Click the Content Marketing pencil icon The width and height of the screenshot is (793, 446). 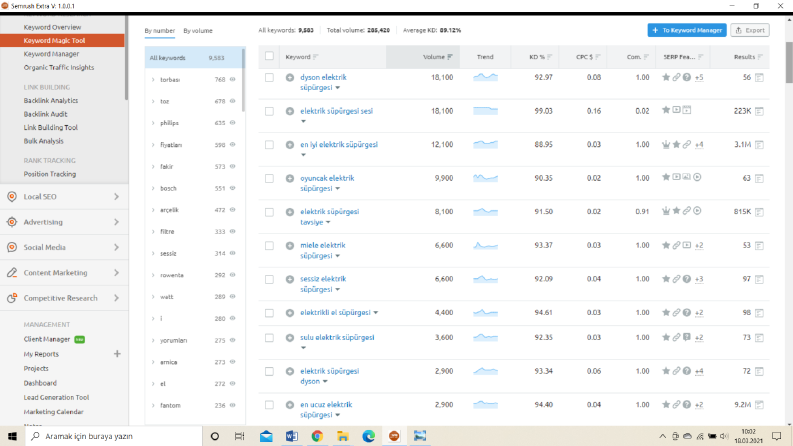coord(12,273)
